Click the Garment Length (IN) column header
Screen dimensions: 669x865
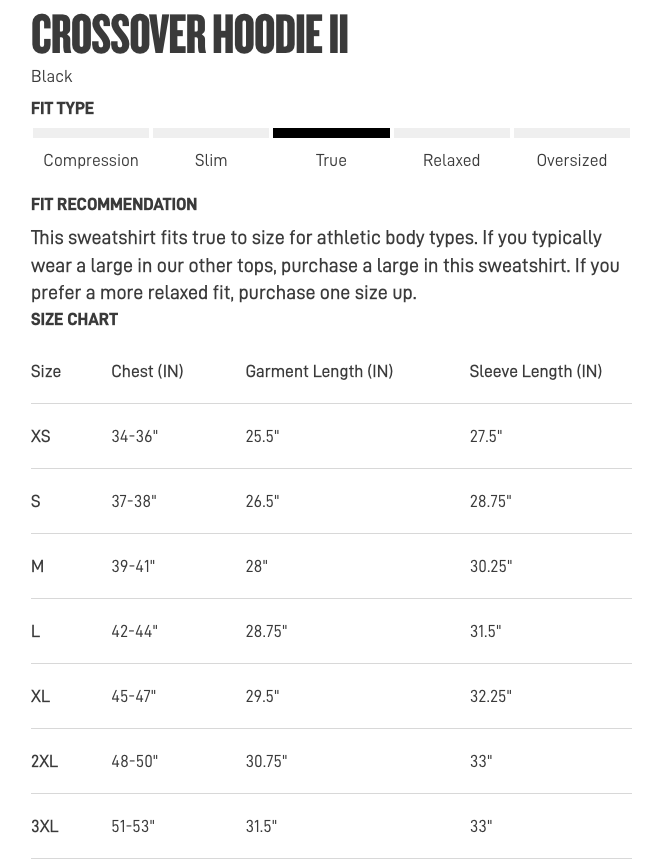[x=319, y=371]
